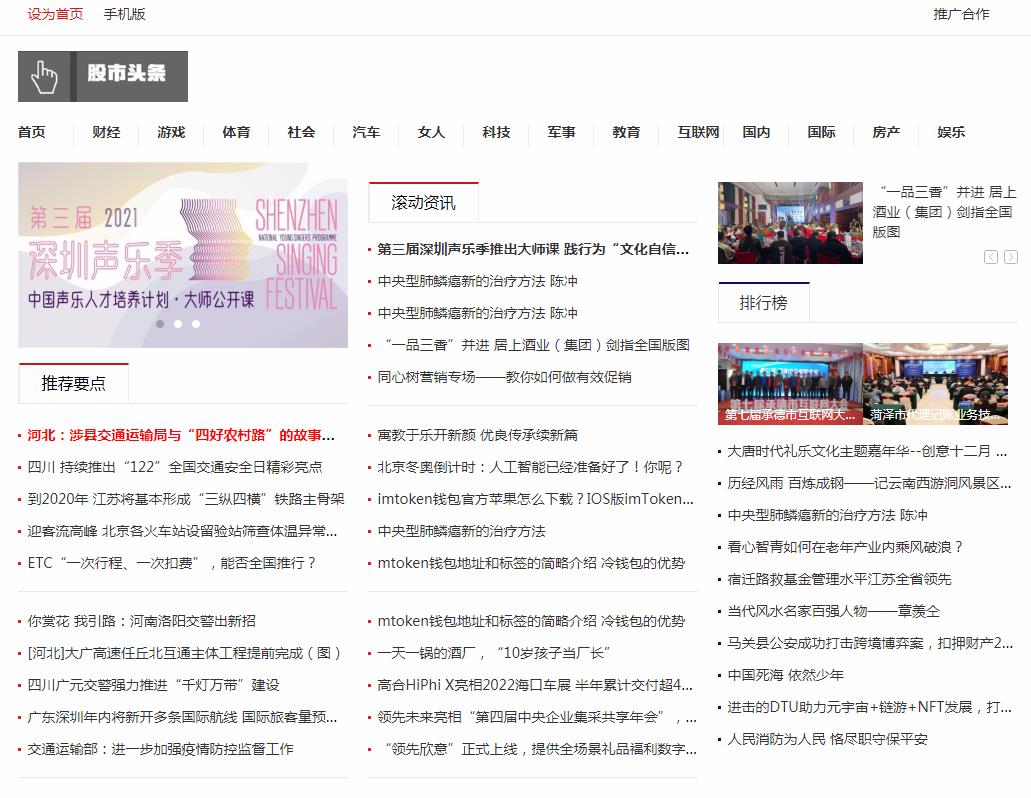This screenshot has height=798, width=1031.
Task: Open 到2020年 江苏将基本形成 article
Action: coord(186,499)
